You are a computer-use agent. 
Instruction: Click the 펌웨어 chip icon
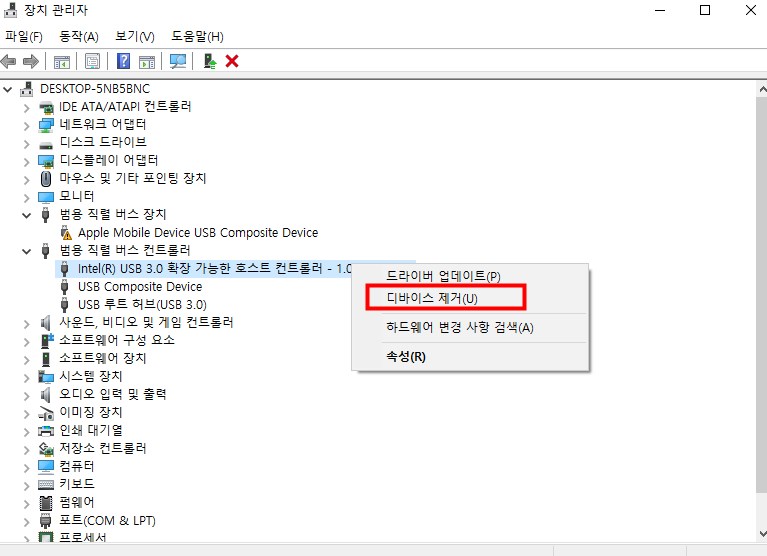click(x=46, y=503)
